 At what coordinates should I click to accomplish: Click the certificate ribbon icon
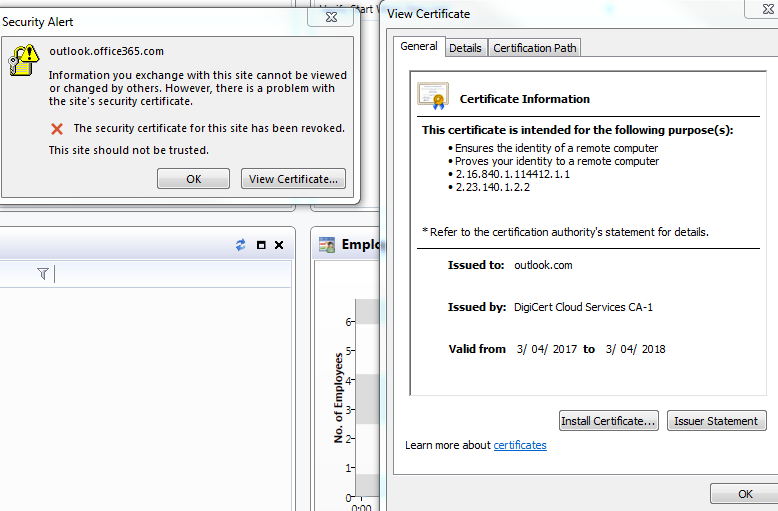tap(433, 96)
